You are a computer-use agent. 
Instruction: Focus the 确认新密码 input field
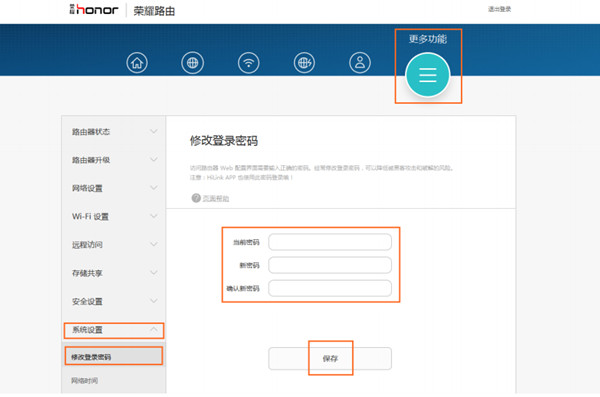click(330, 288)
